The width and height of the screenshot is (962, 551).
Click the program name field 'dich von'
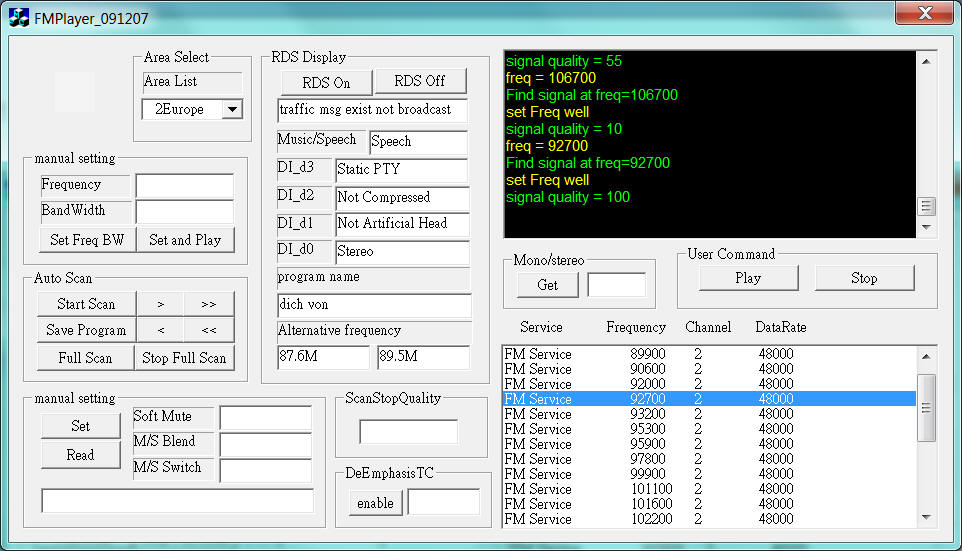pos(374,305)
